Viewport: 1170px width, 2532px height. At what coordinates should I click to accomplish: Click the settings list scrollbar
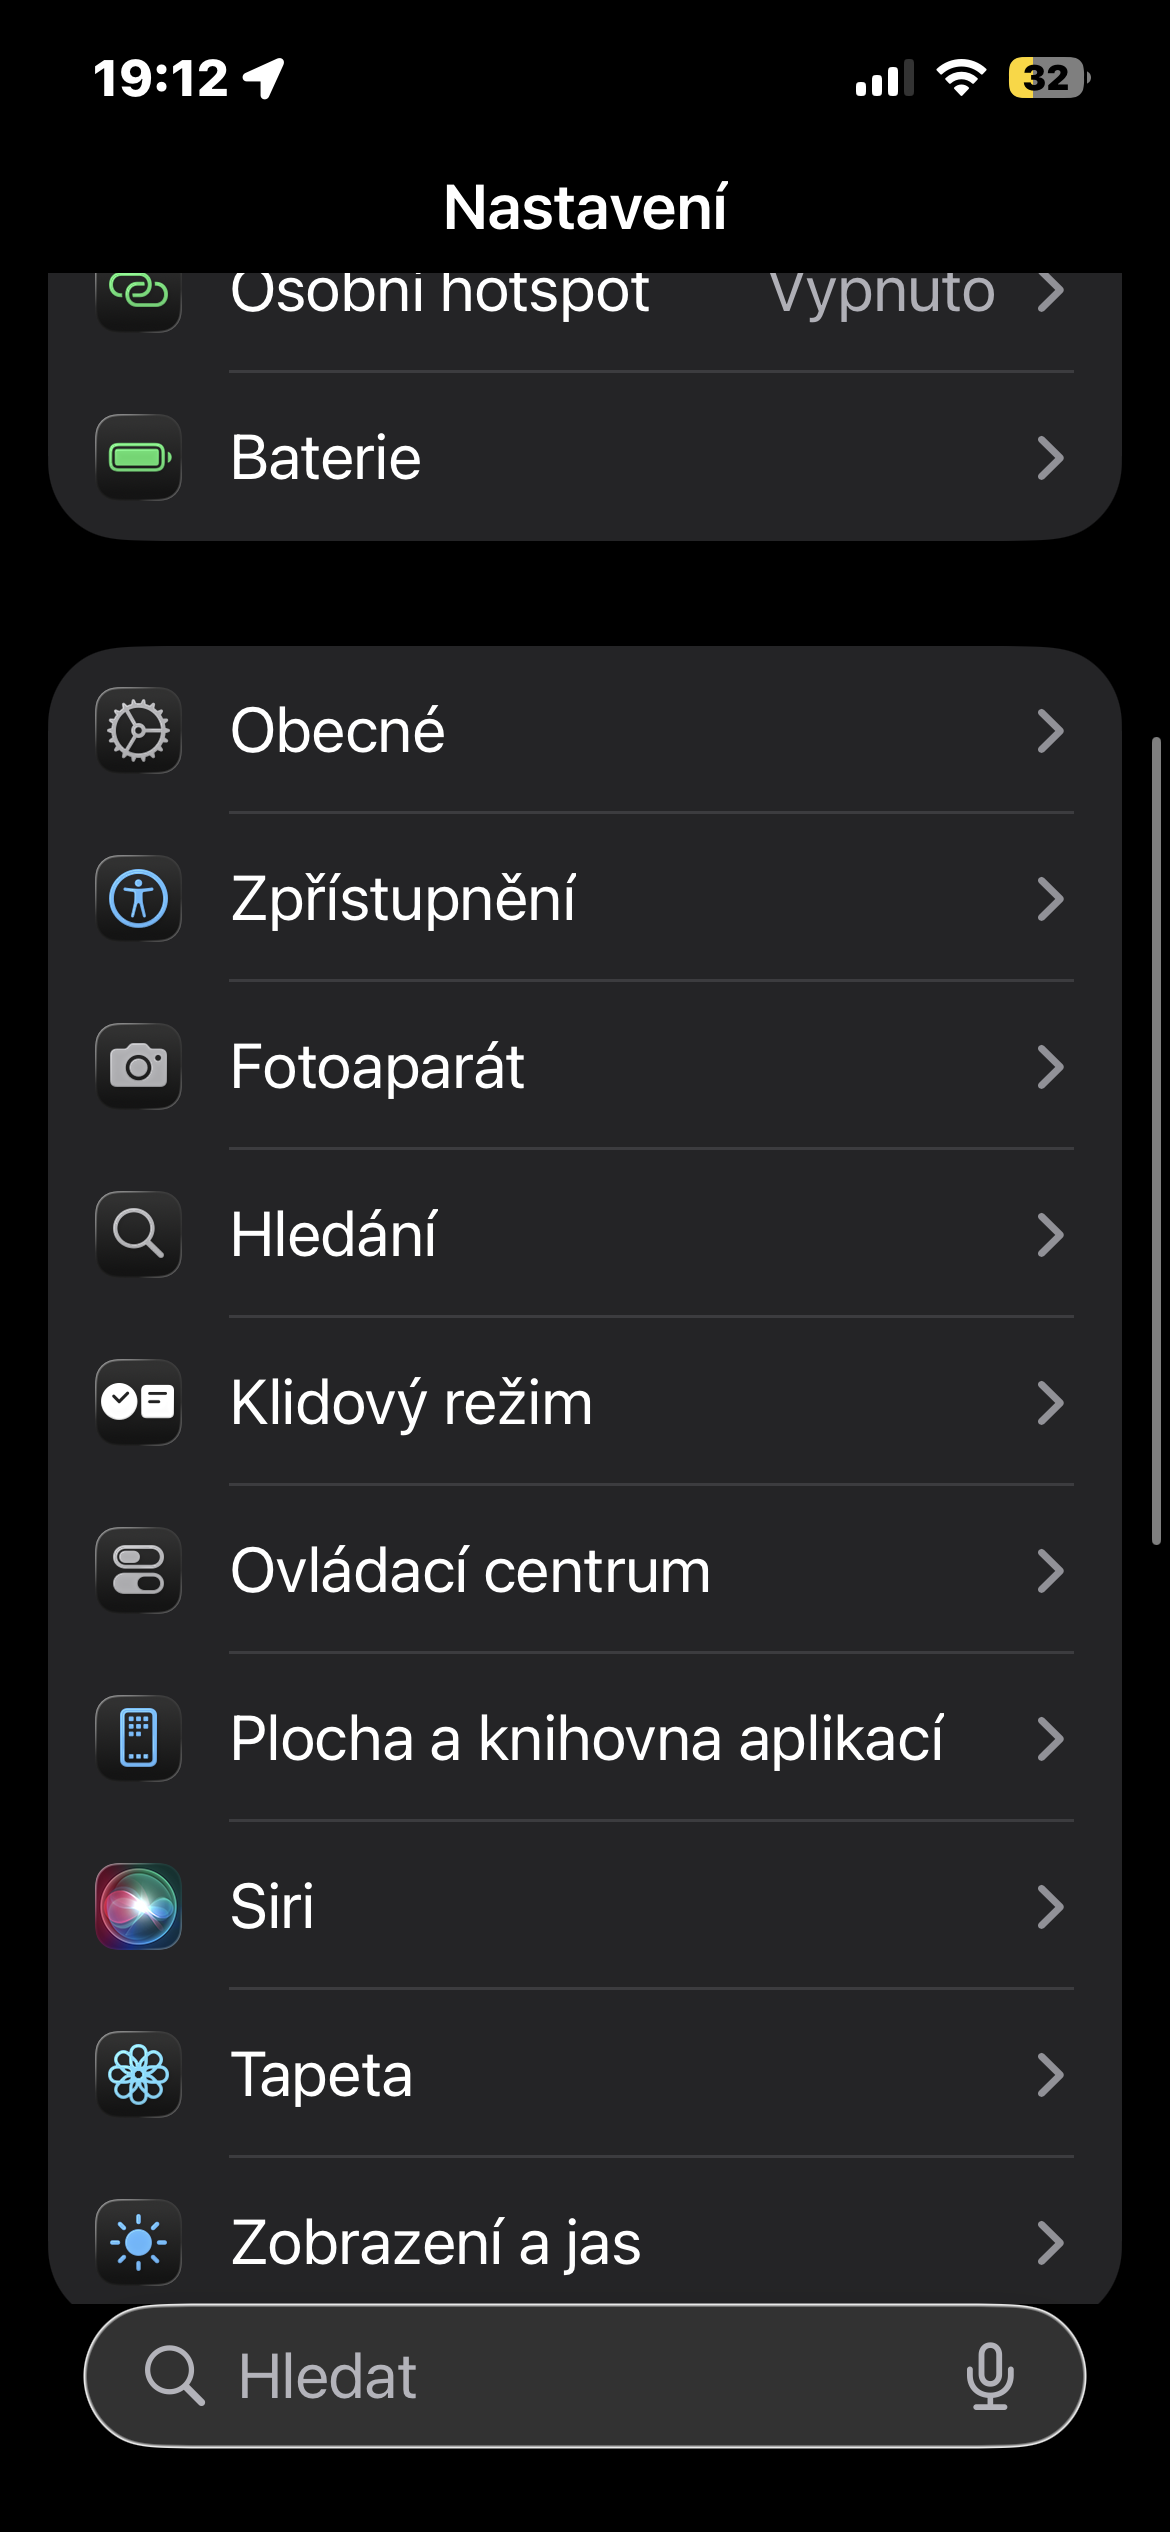[x=1156, y=1140]
